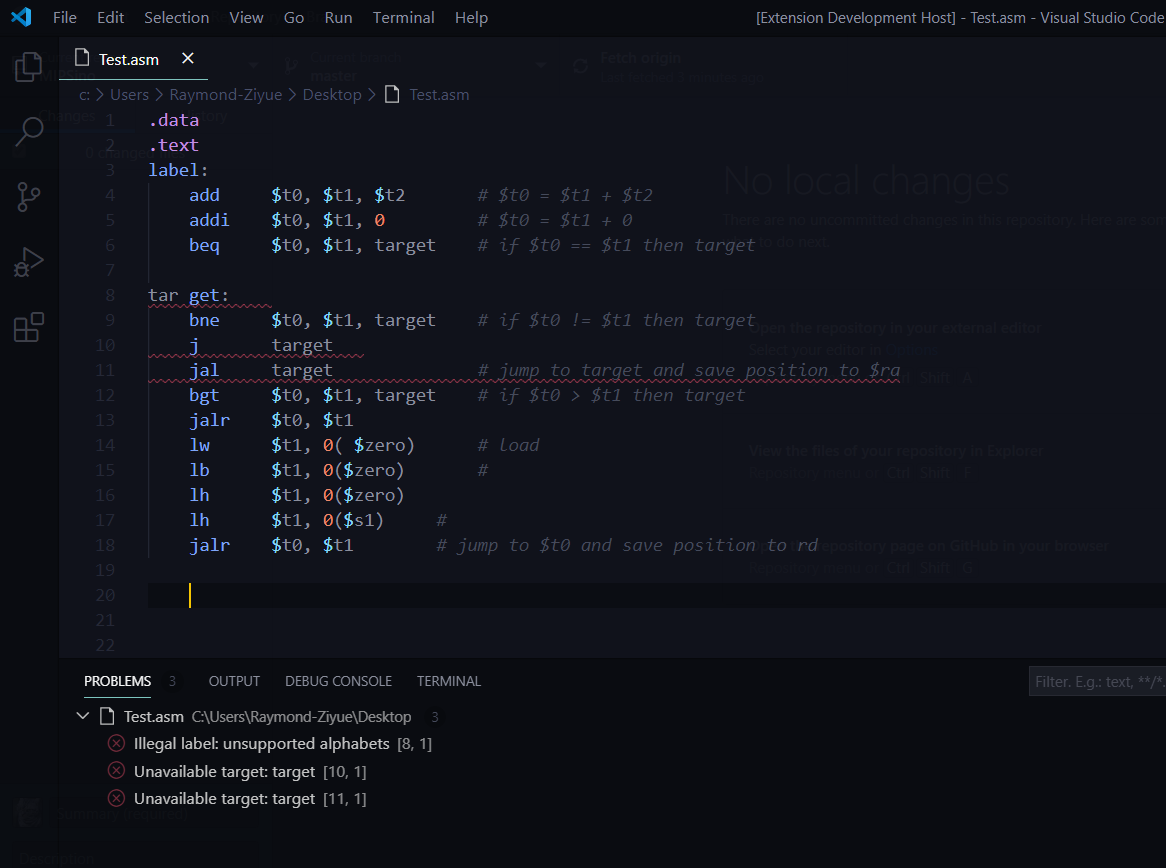Switch to the PROBLEMS panel tab

click(x=117, y=681)
